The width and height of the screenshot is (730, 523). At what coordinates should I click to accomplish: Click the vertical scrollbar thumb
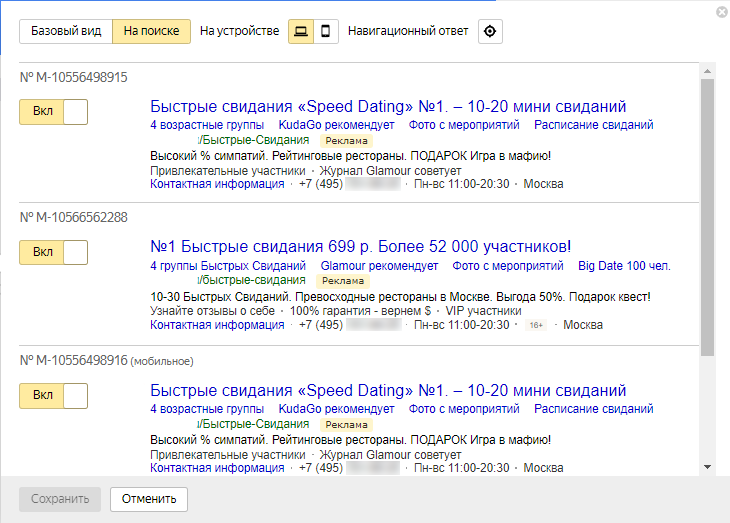[707, 217]
